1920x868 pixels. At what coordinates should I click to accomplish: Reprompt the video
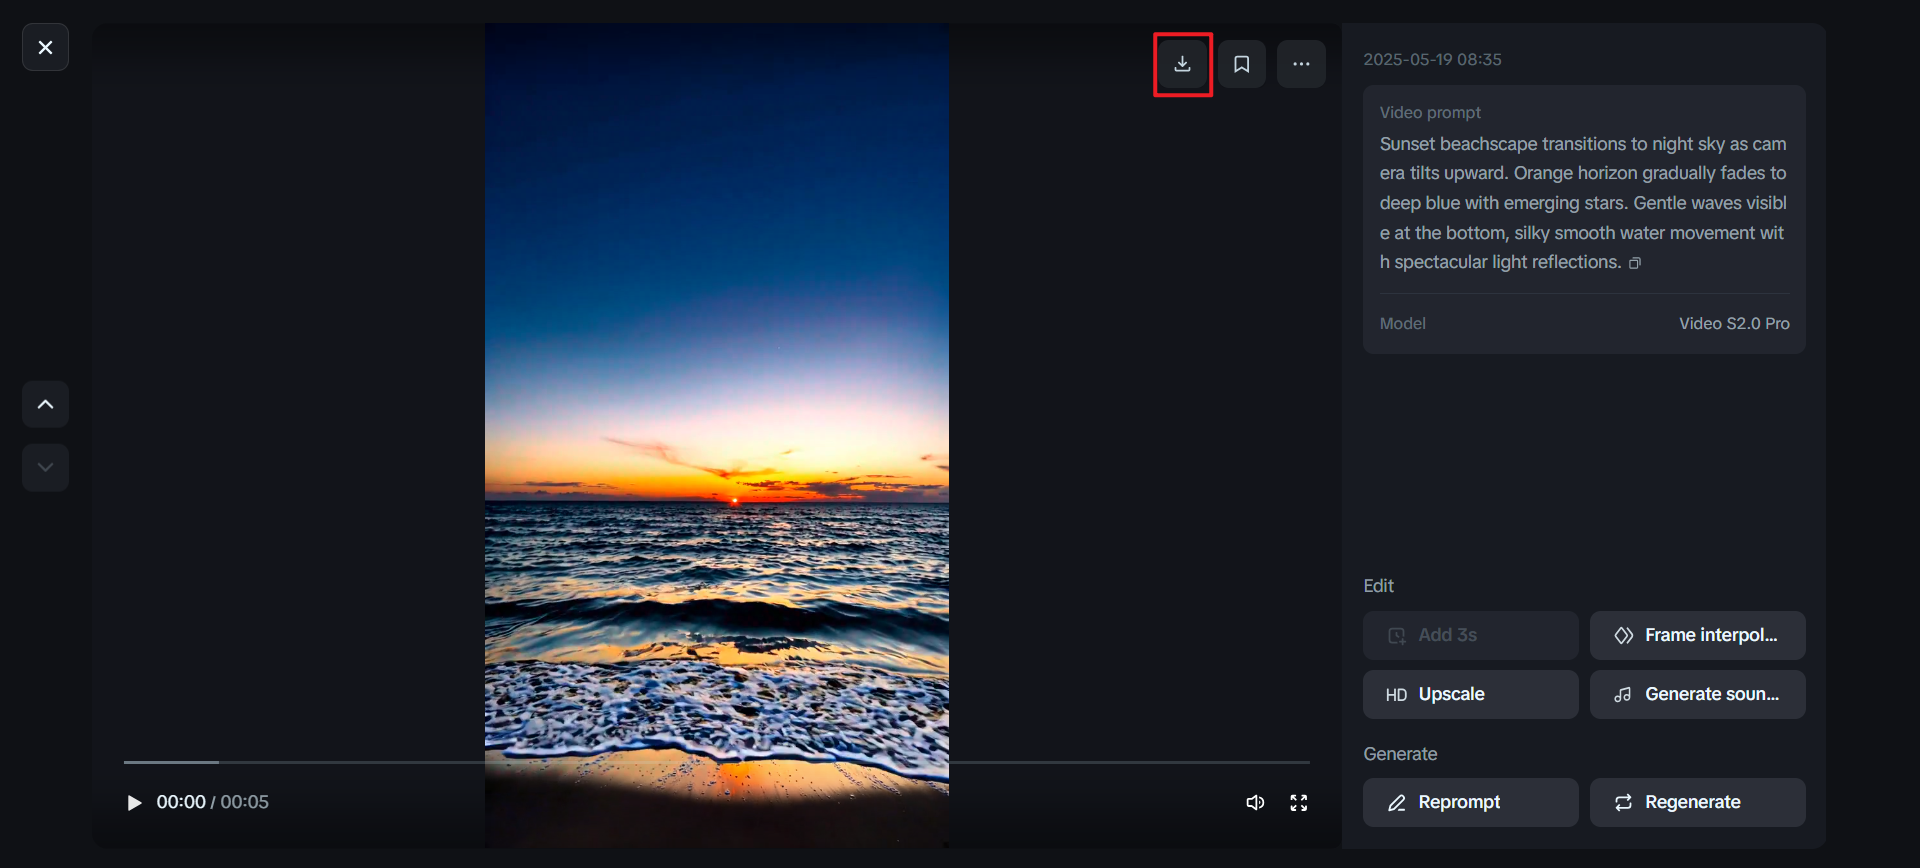(1470, 802)
